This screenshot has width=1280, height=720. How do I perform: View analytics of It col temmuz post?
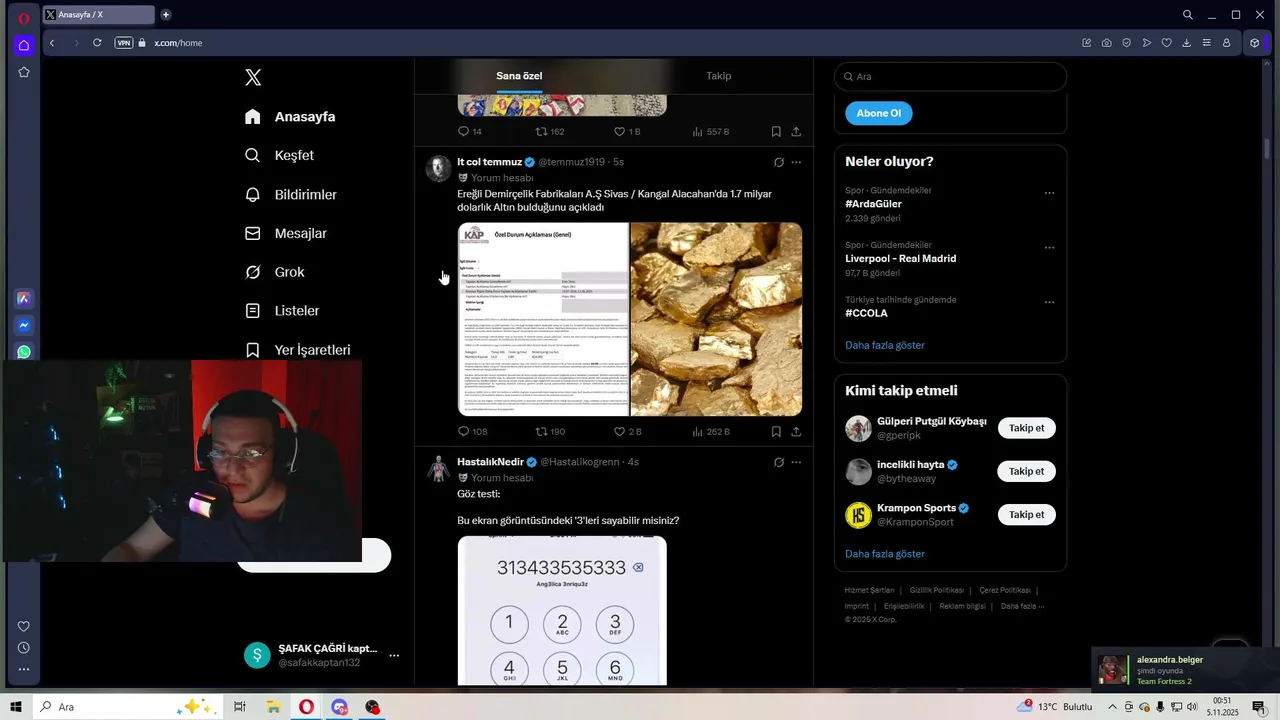(711, 432)
